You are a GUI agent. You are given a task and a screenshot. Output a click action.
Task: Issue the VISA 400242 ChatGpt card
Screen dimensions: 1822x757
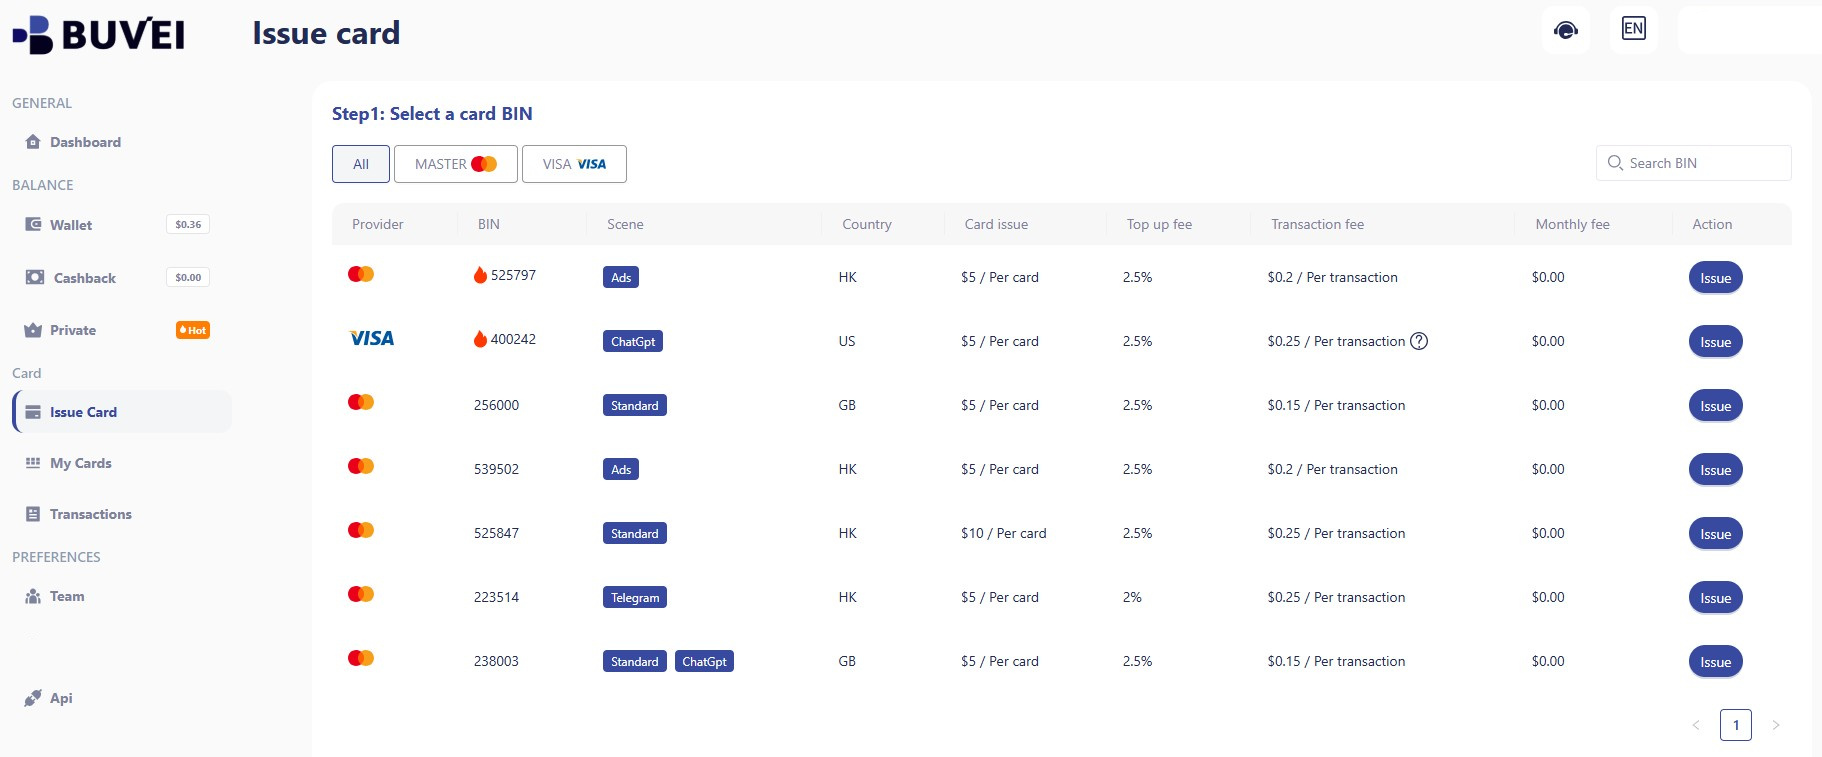1715,342
